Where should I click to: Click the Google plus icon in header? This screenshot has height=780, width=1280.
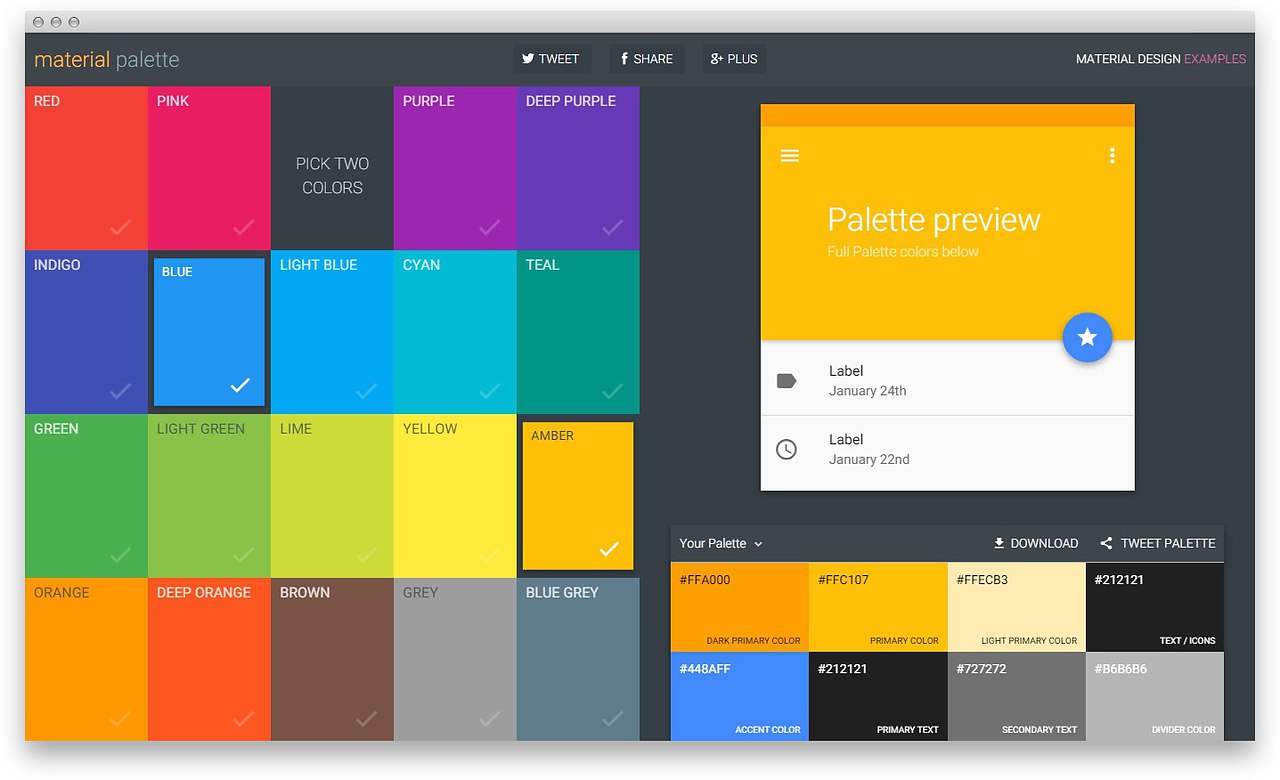716,59
